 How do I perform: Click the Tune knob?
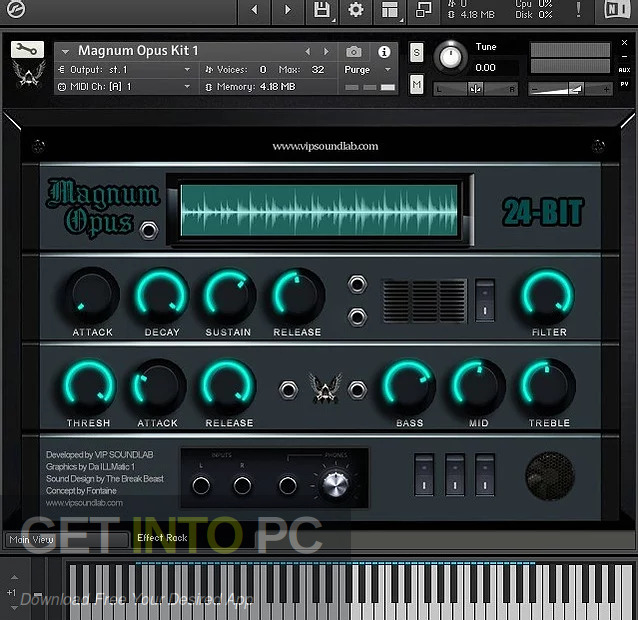(x=450, y=57)
